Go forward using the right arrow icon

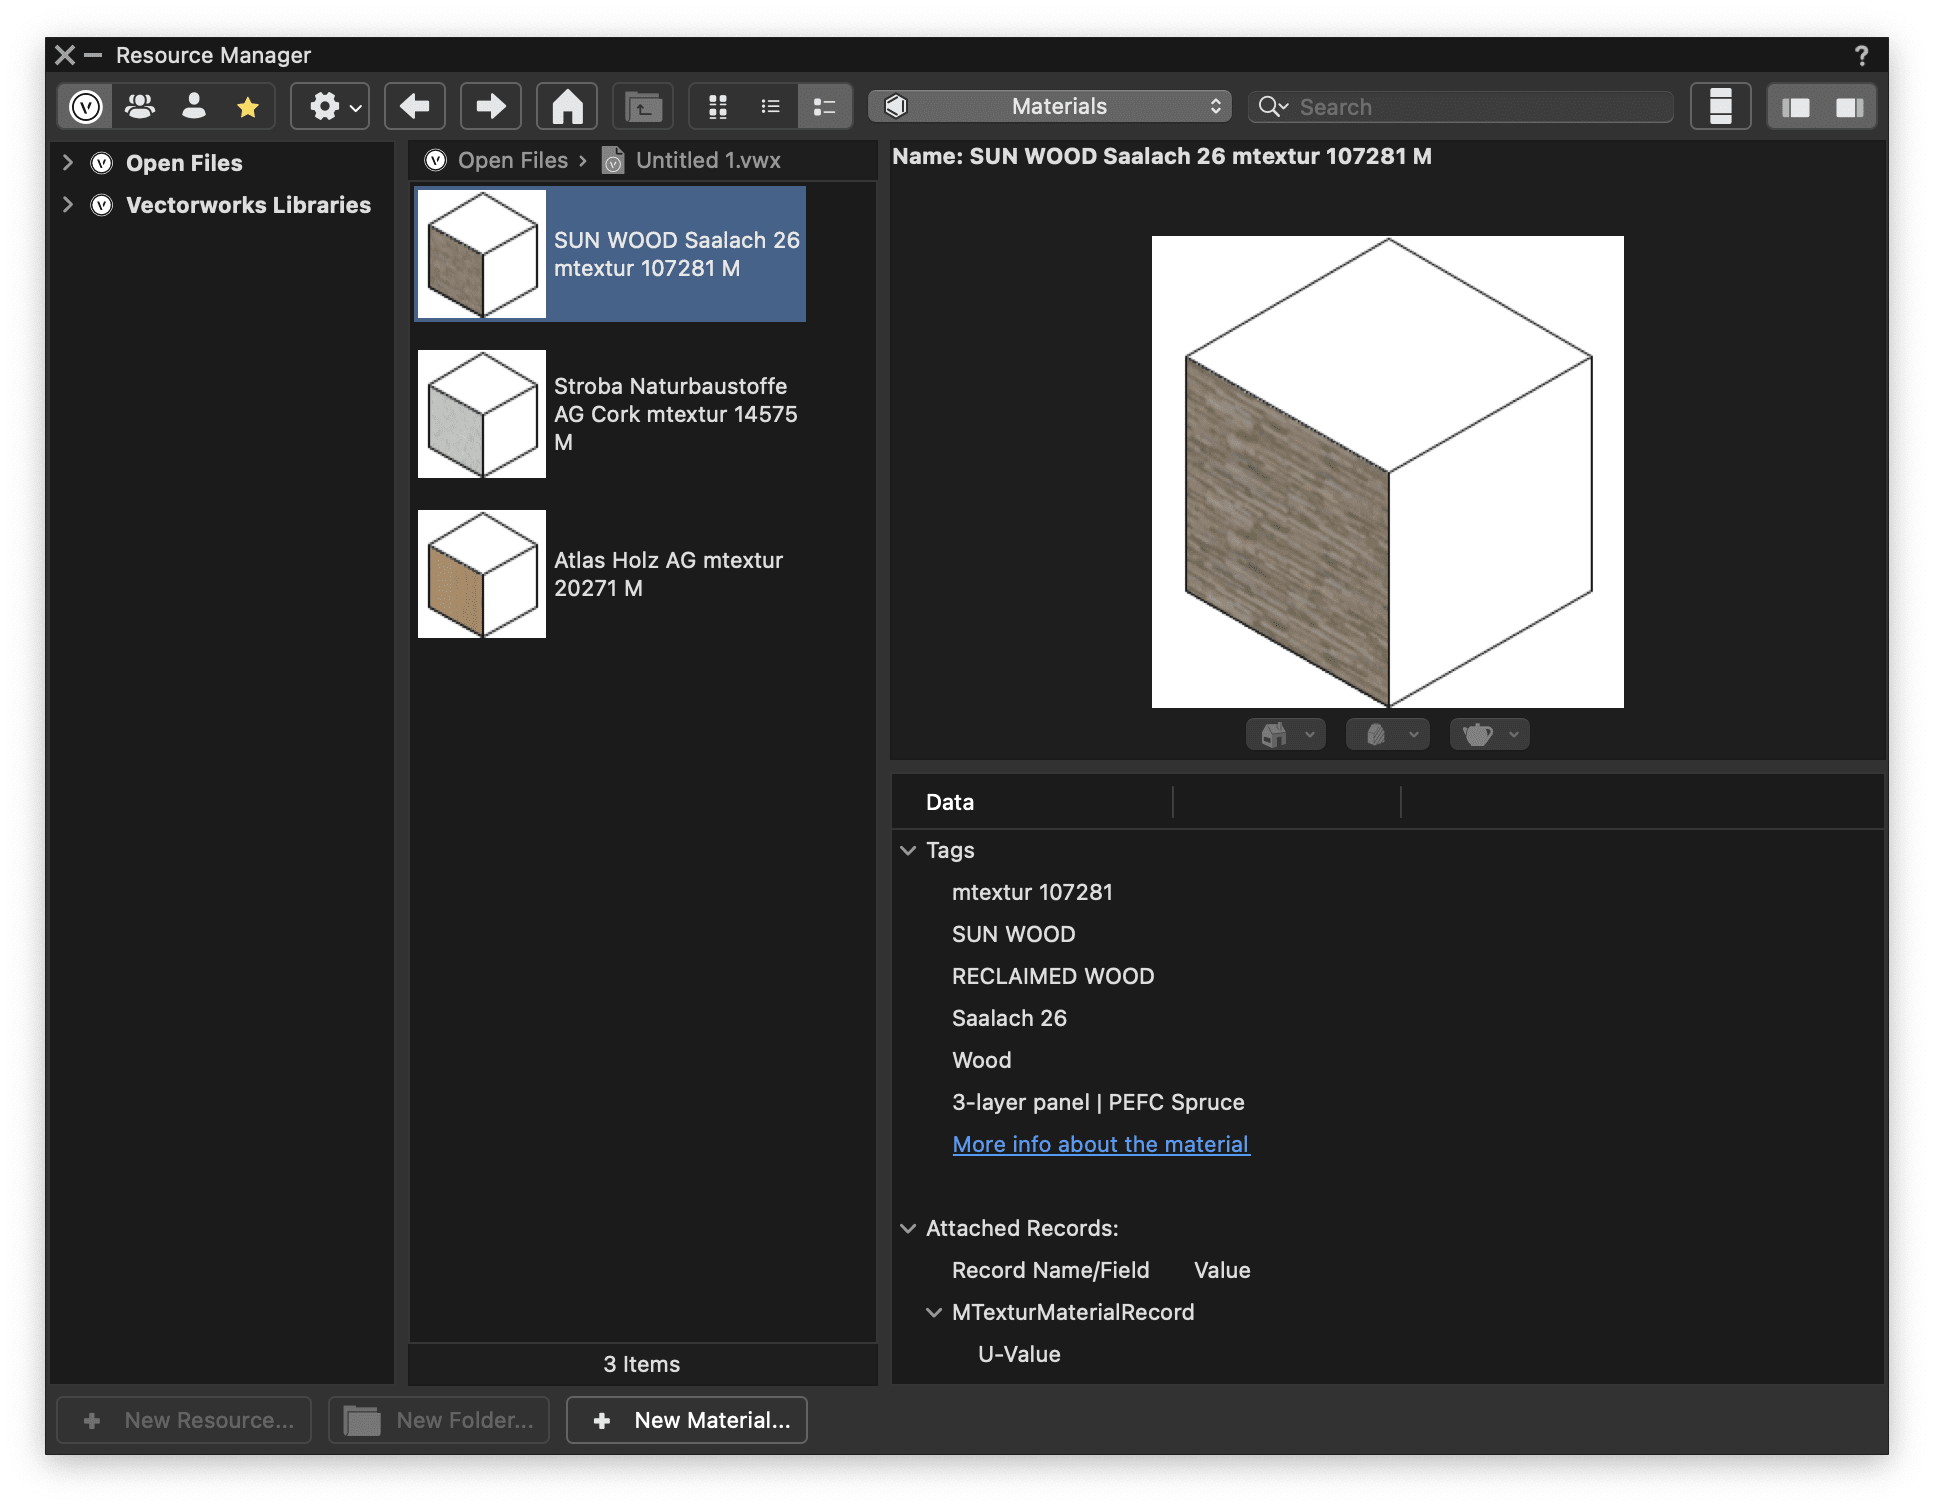[x=490, y=105]
